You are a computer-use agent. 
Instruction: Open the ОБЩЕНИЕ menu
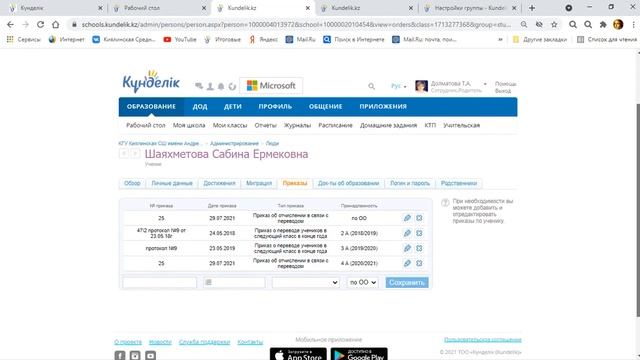pyautogui.click(x=325, y=107)
